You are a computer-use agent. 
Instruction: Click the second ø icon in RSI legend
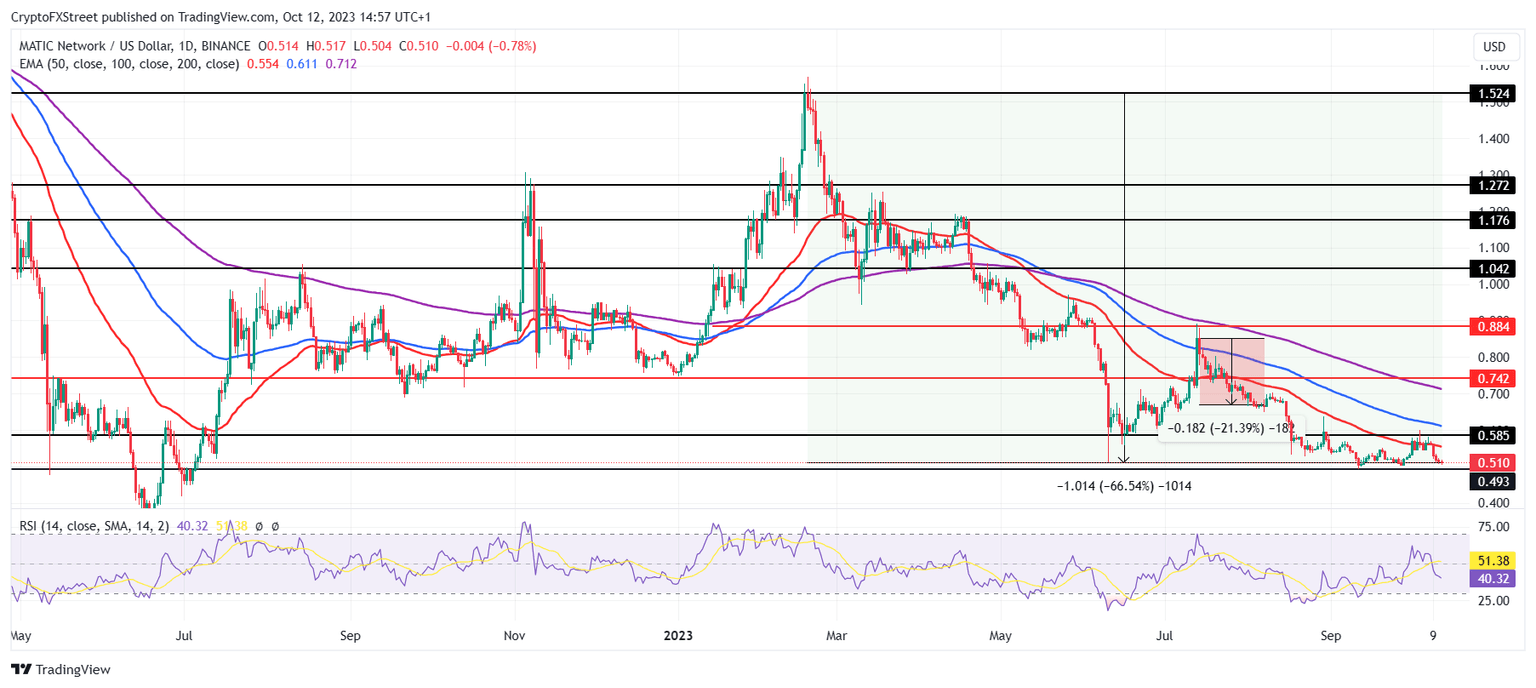tap(274, 525)
